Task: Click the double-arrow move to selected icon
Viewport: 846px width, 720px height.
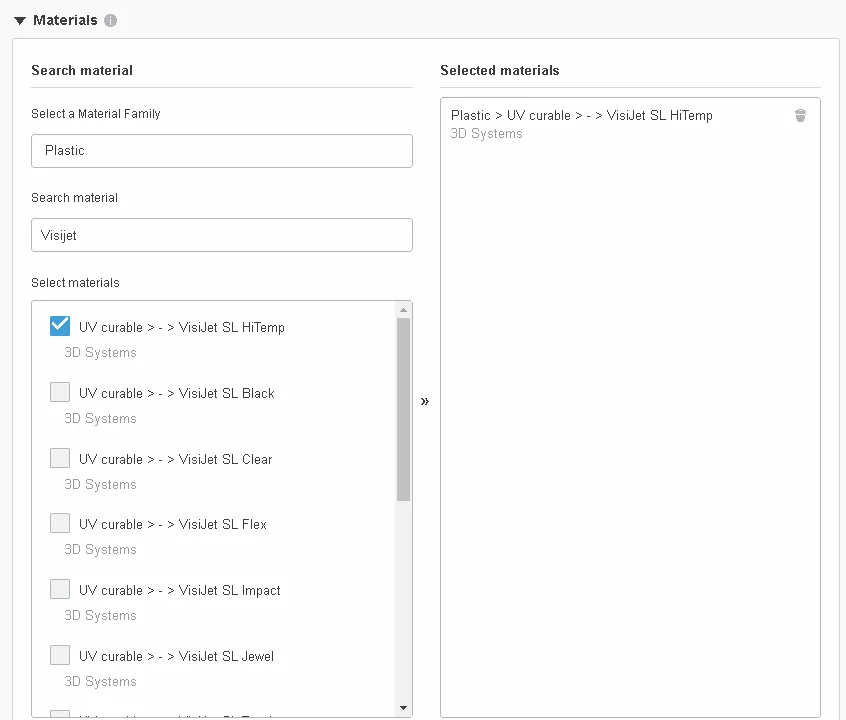Action: click(x=425, y=401)
